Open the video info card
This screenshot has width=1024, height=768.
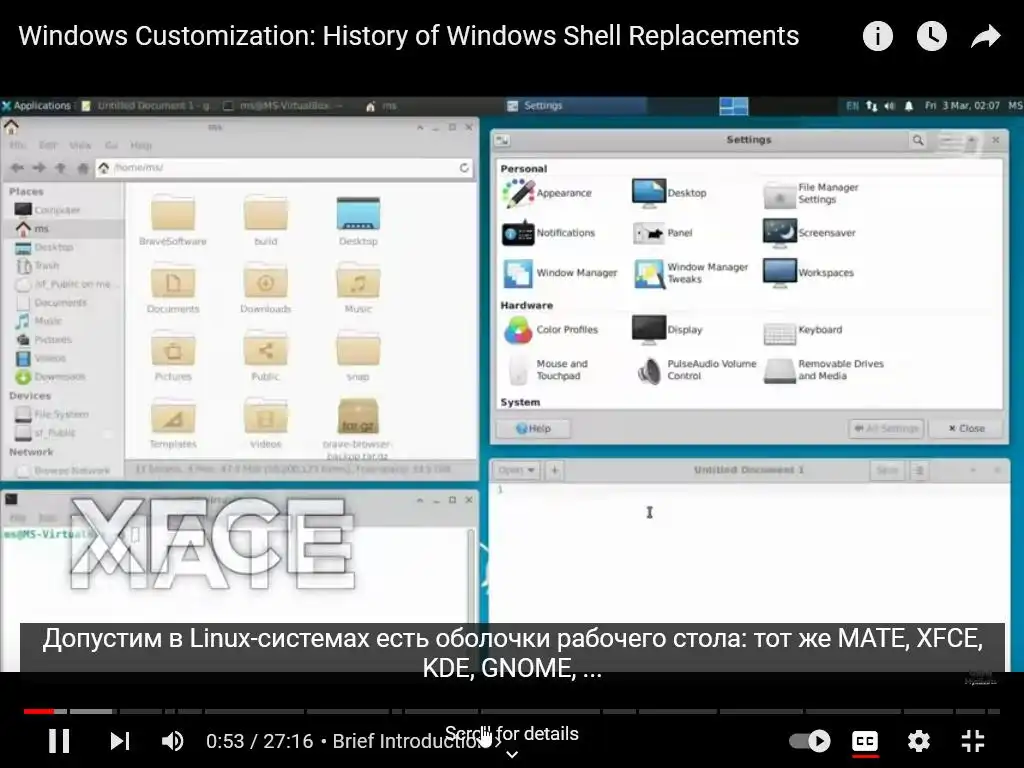coord(877,36)
